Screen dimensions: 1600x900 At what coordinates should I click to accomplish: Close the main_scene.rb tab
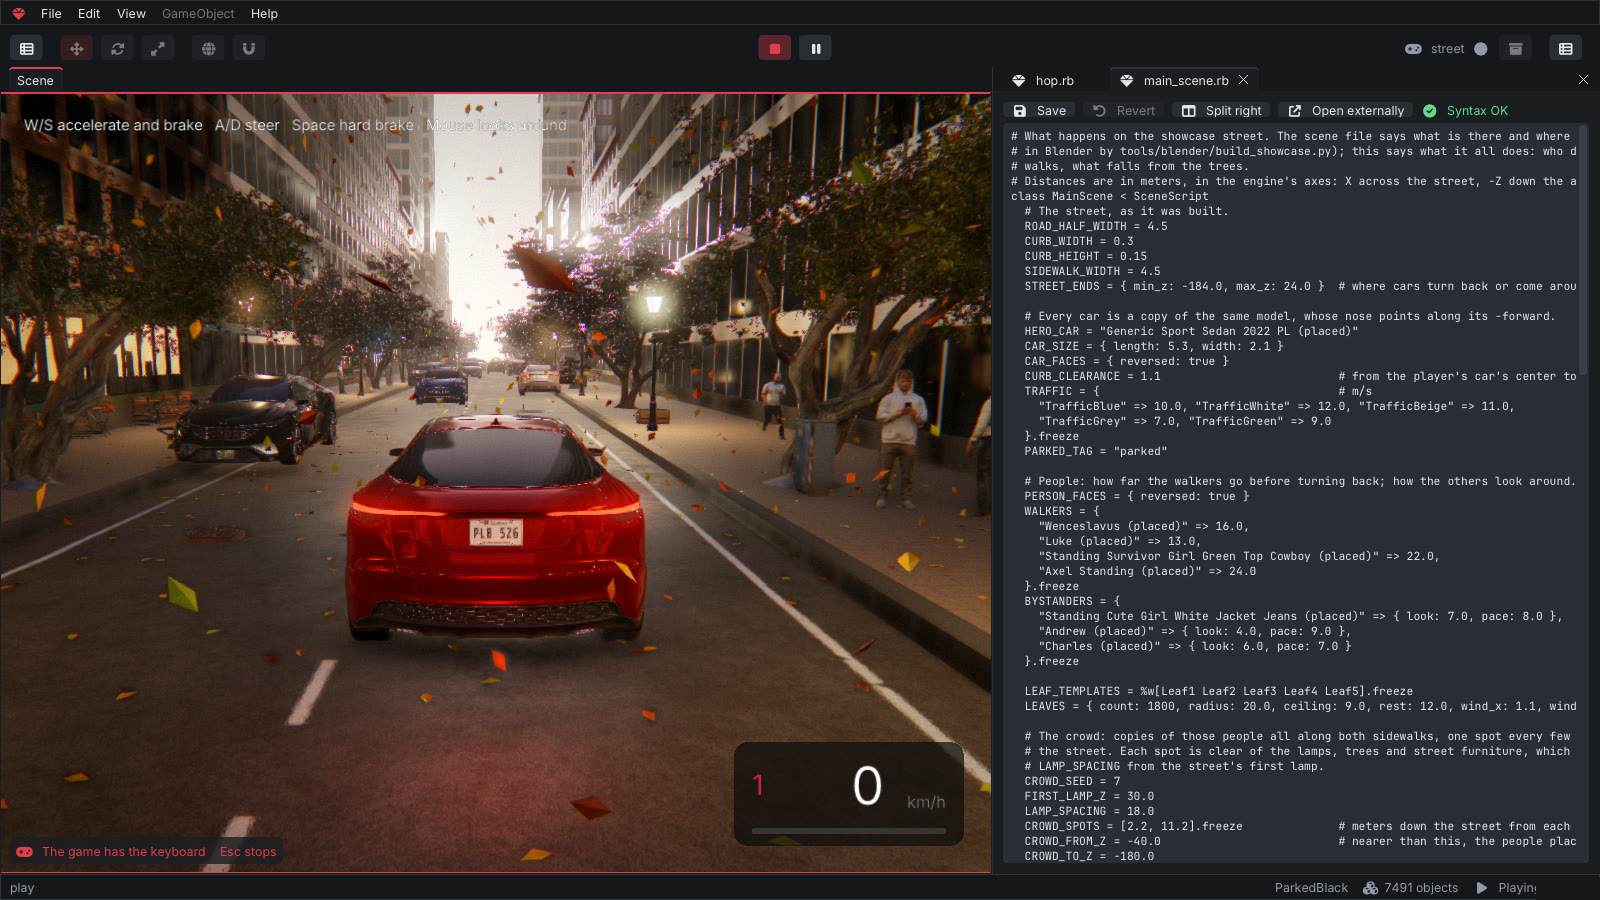1243,80
